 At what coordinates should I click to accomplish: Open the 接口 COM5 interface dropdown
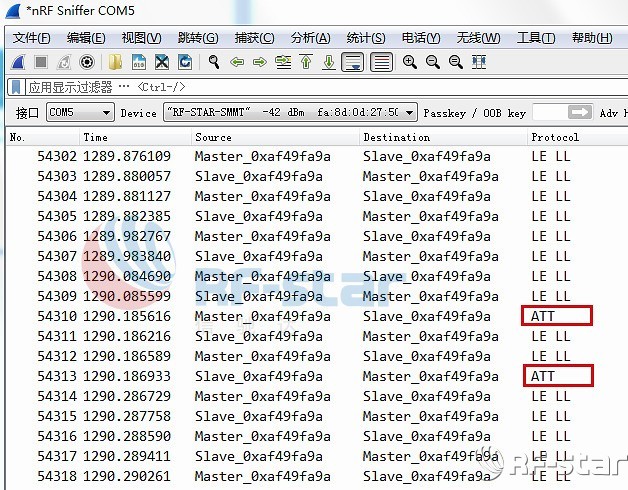80,113
